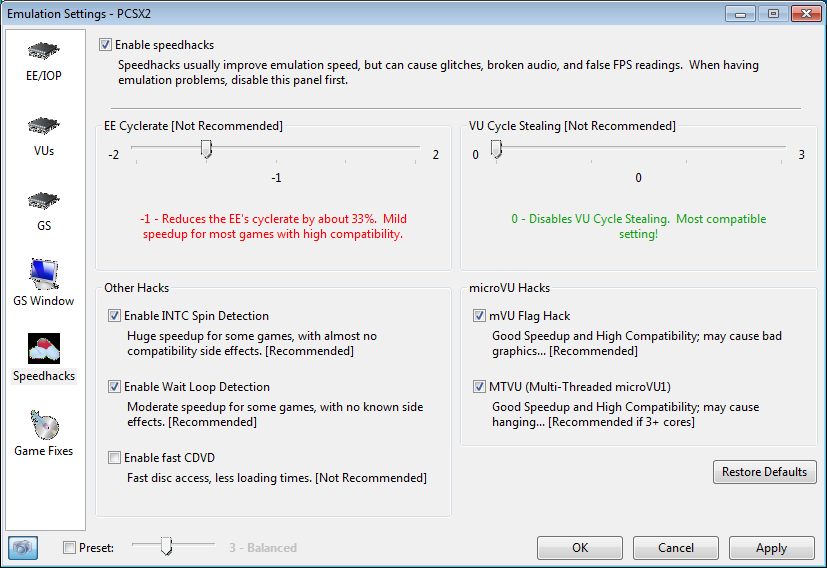
Task: Maximize the Emulation Settings window
Action: tap(774, 13)
